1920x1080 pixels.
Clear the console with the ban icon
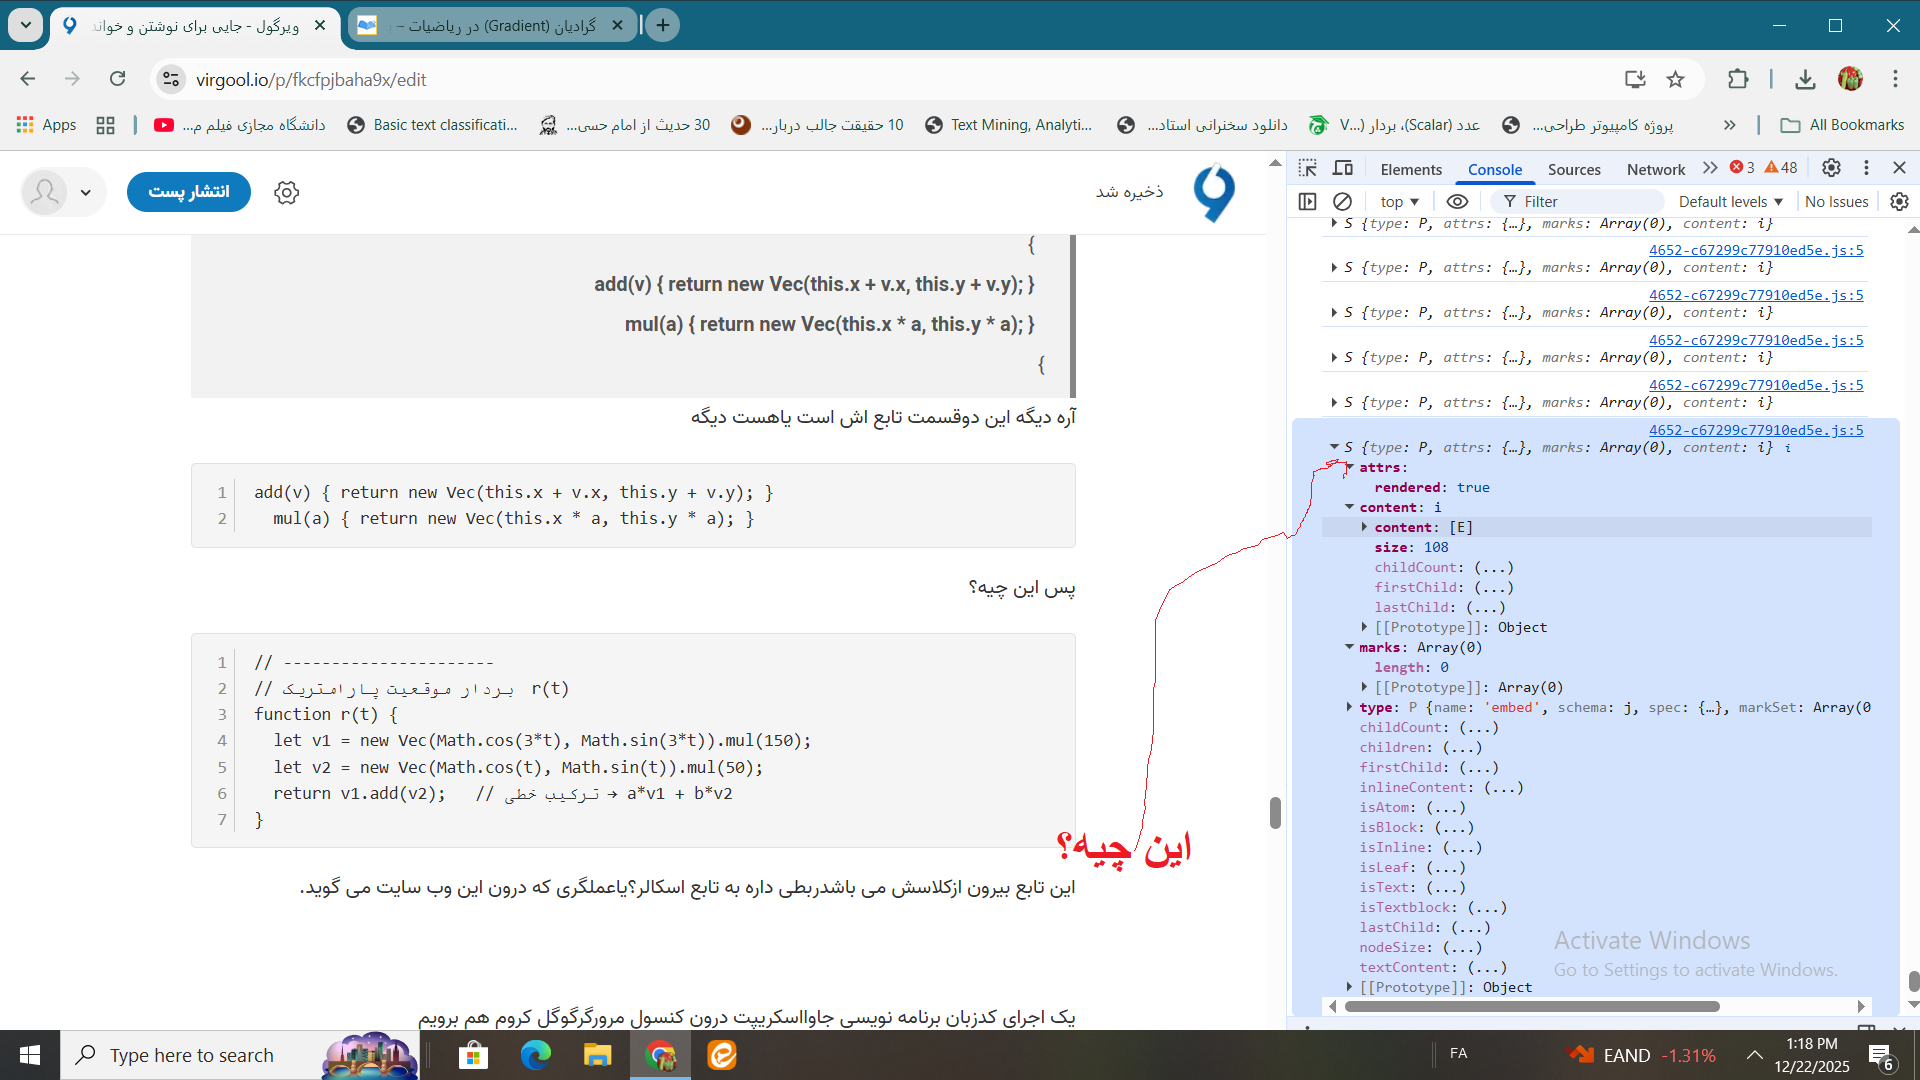pyautogui.click(x=1343, y=201)
